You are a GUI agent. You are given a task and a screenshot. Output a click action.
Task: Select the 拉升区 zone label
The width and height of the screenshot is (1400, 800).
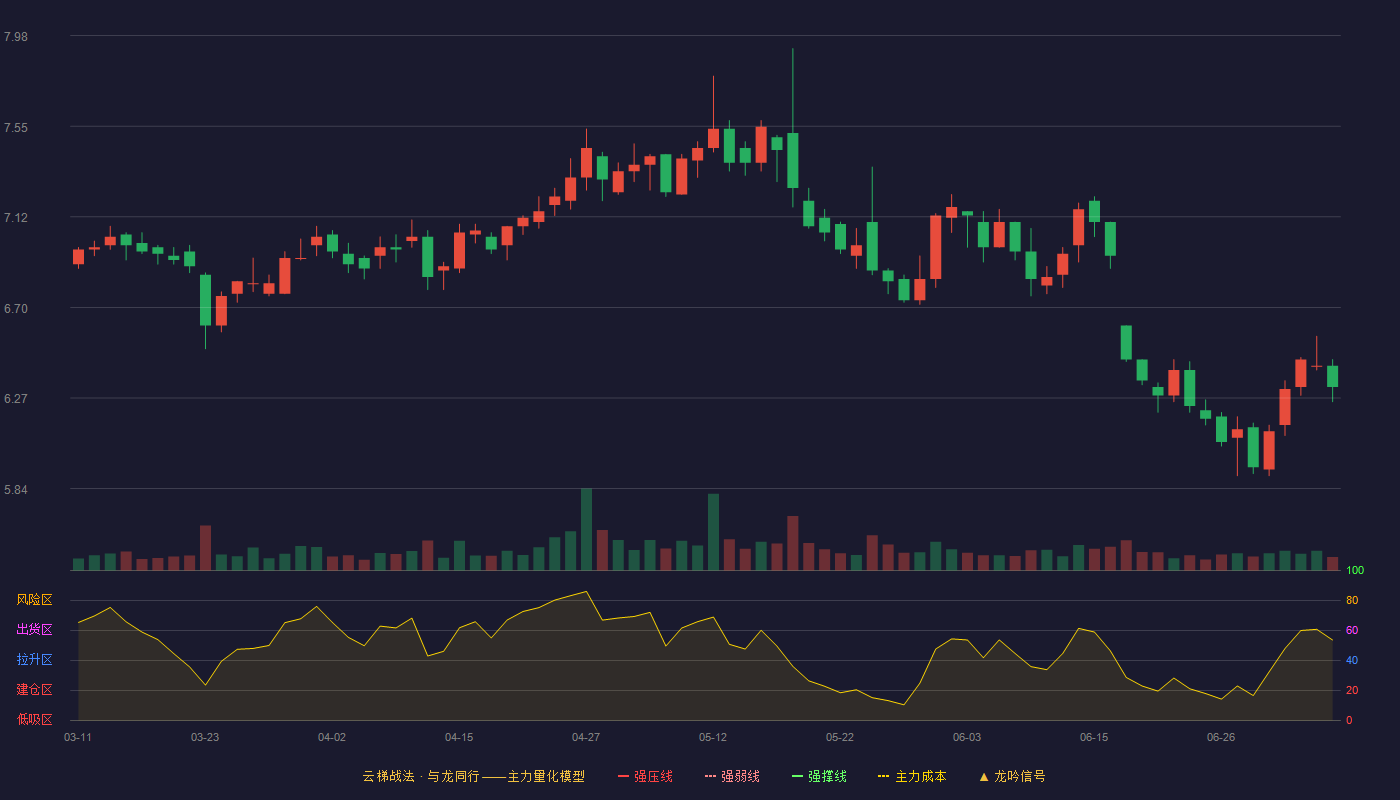coord(34,660)
